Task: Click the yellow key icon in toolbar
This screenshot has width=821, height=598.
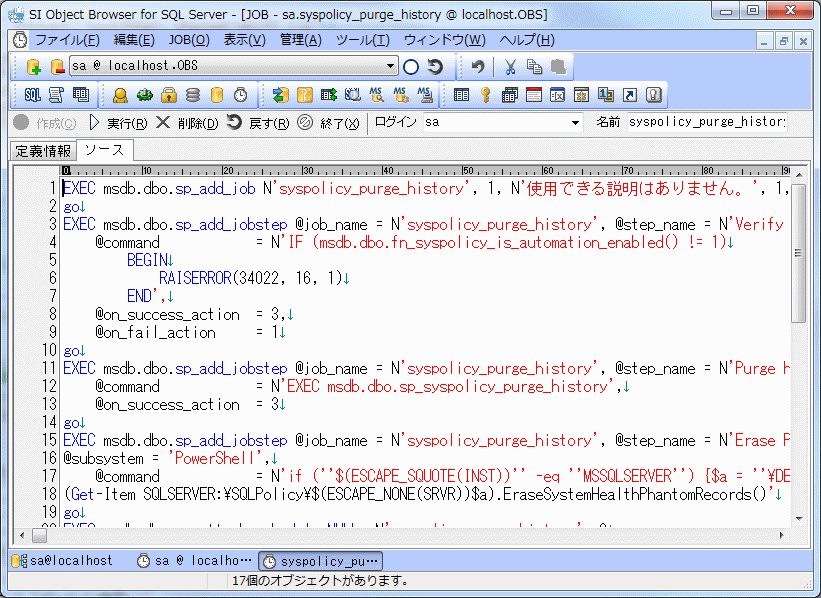Action: tap(485, 95)
